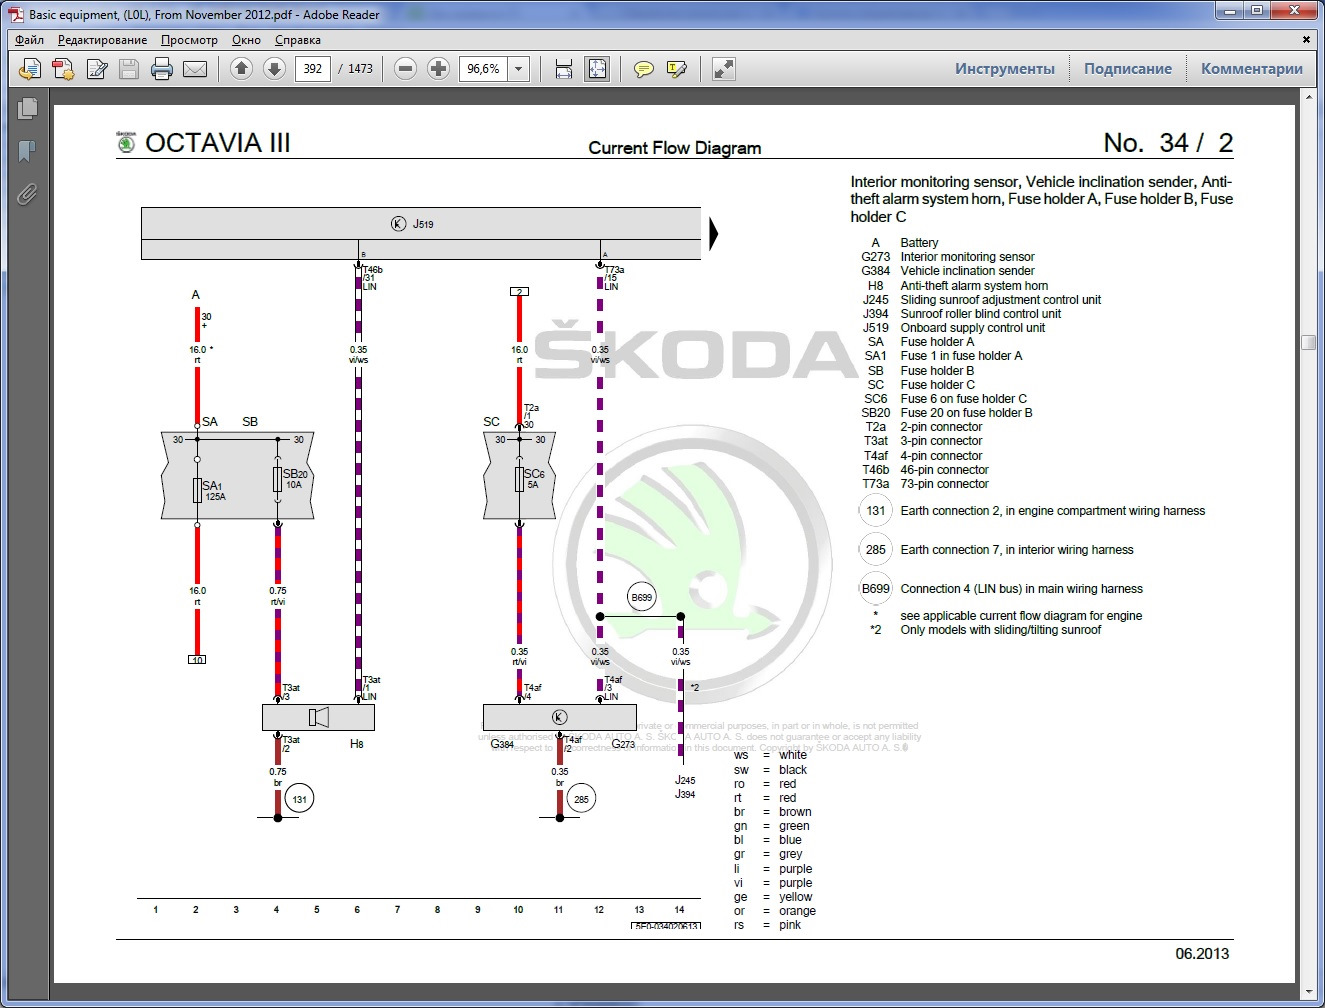Click 'Only models with sliding/tilting sunroof' note

point(1000,630)
